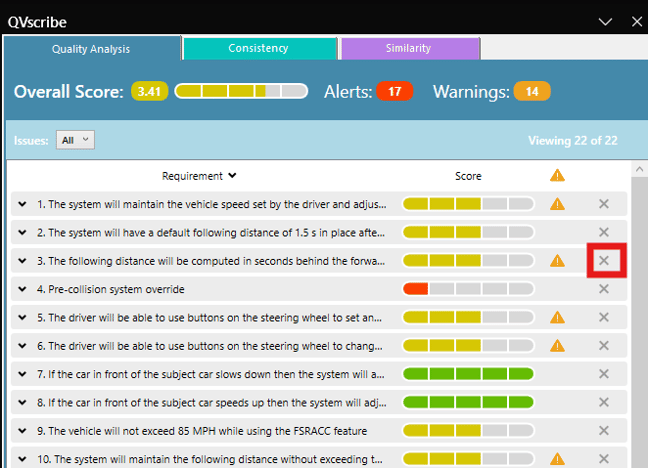
Task: Expand requirement 1 about vehicle speed
Action: pos(22,204)
